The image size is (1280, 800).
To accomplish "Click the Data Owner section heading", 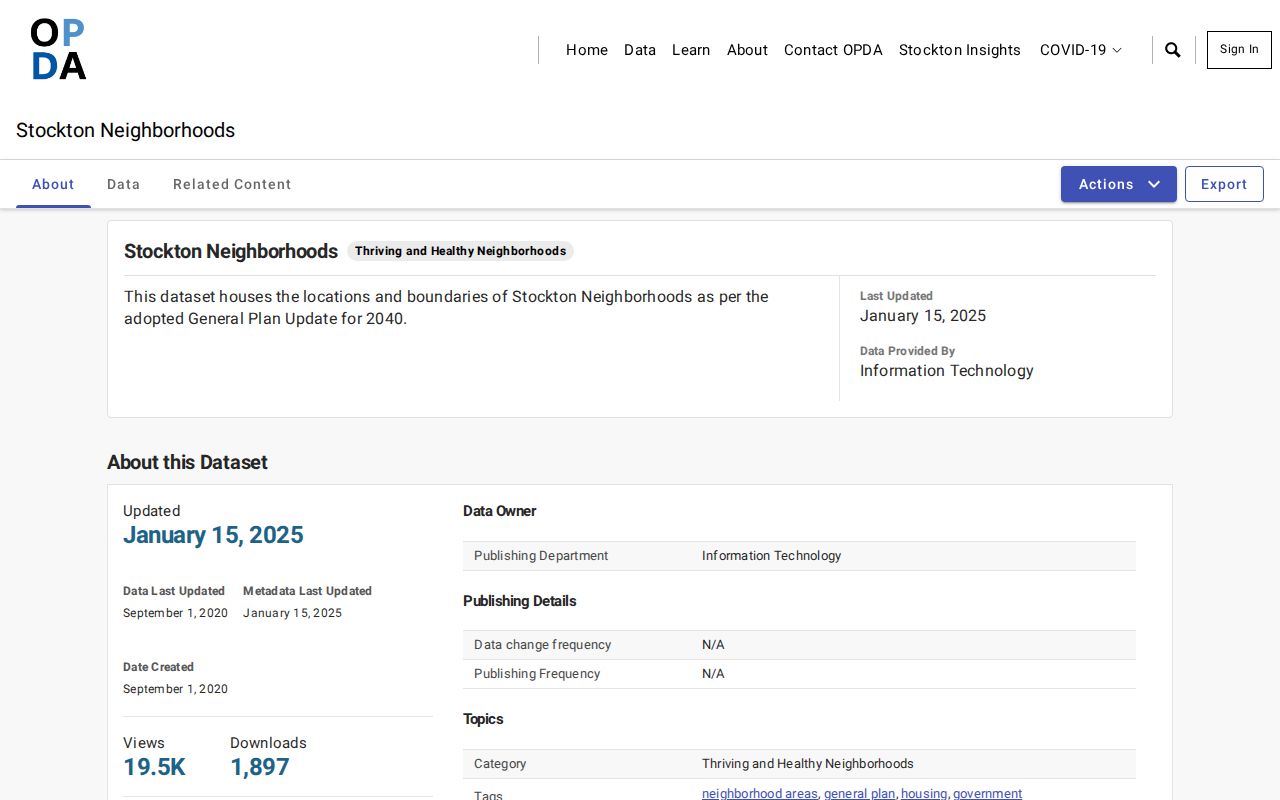I will point(500,511).
